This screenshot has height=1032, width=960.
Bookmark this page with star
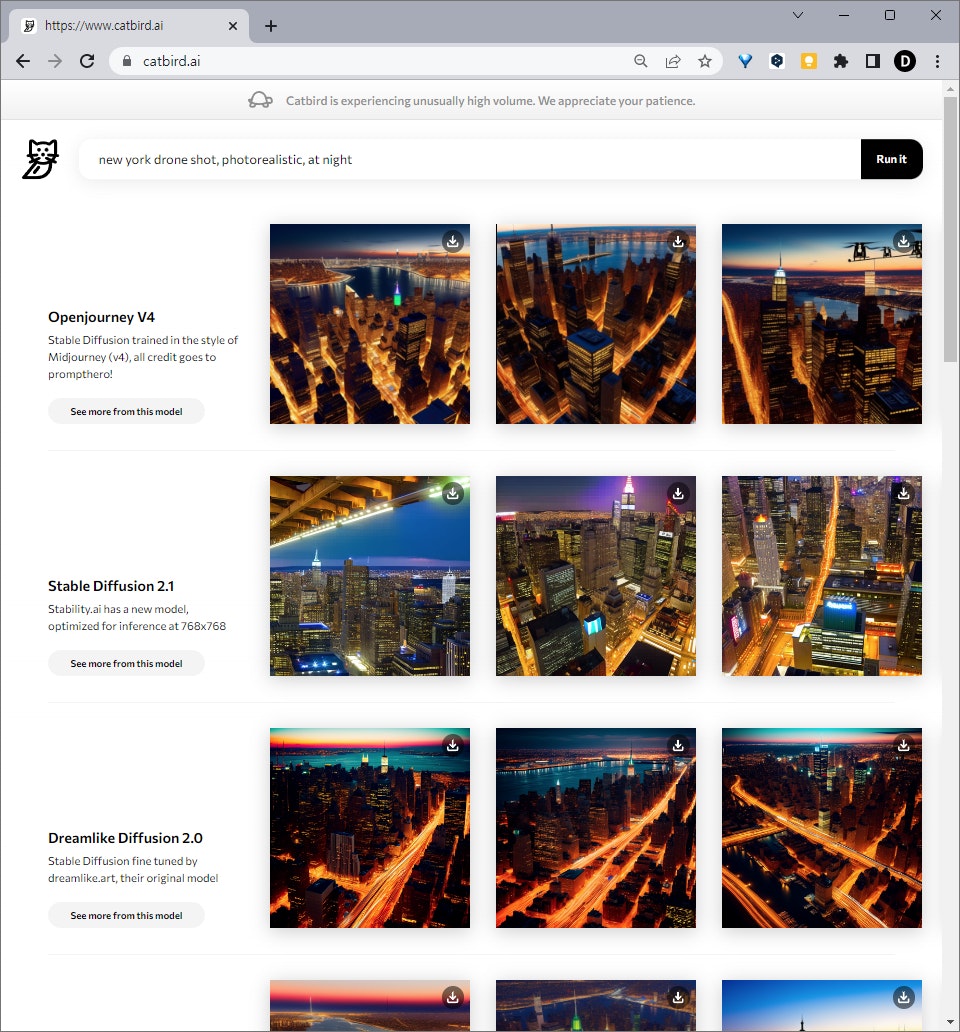(x=705, y=61)
